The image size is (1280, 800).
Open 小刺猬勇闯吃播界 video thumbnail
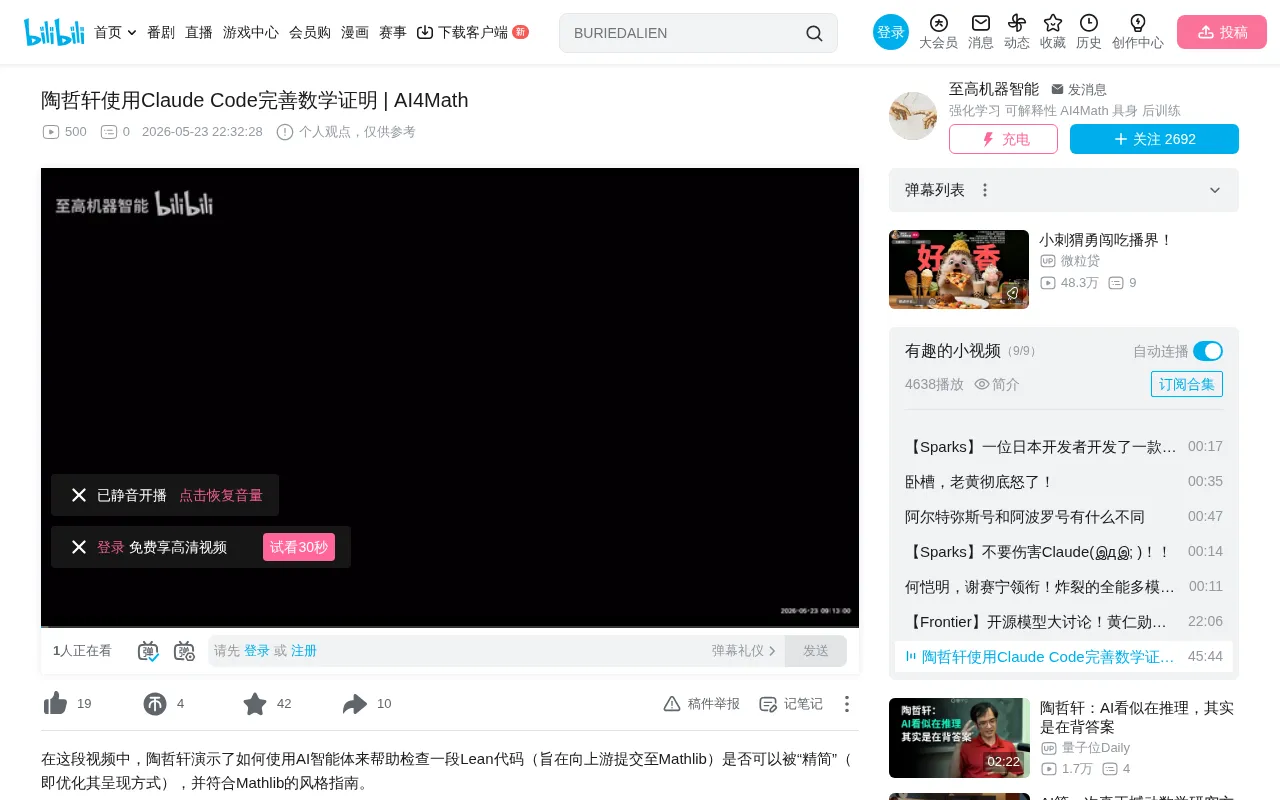(x=959, y=269)
